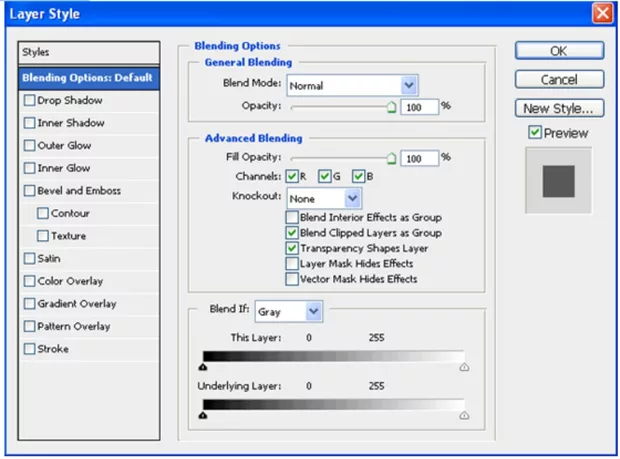This screenshot has height=459, width=620.
Task: Click the Fill Opacity slider handle
Action: 391,158
